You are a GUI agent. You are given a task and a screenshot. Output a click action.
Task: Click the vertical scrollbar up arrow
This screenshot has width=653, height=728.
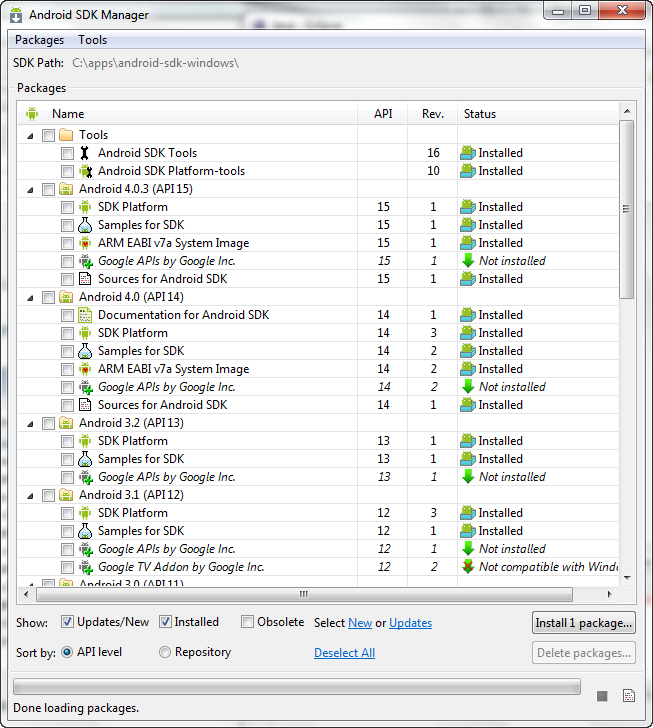click(627, 111)
